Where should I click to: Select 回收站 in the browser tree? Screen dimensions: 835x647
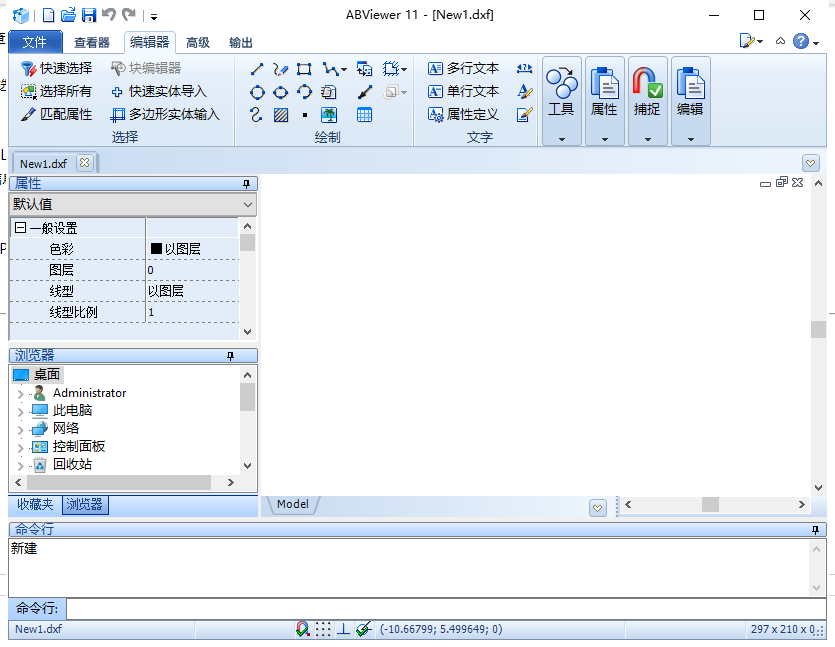coord(72,464)
